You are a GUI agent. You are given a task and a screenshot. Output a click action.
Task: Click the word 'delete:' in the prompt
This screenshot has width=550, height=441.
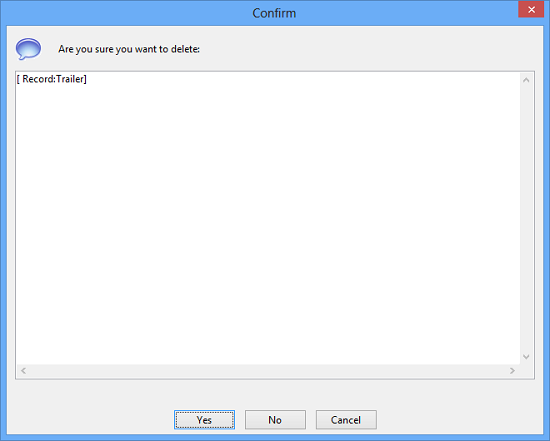coord(185,49)
